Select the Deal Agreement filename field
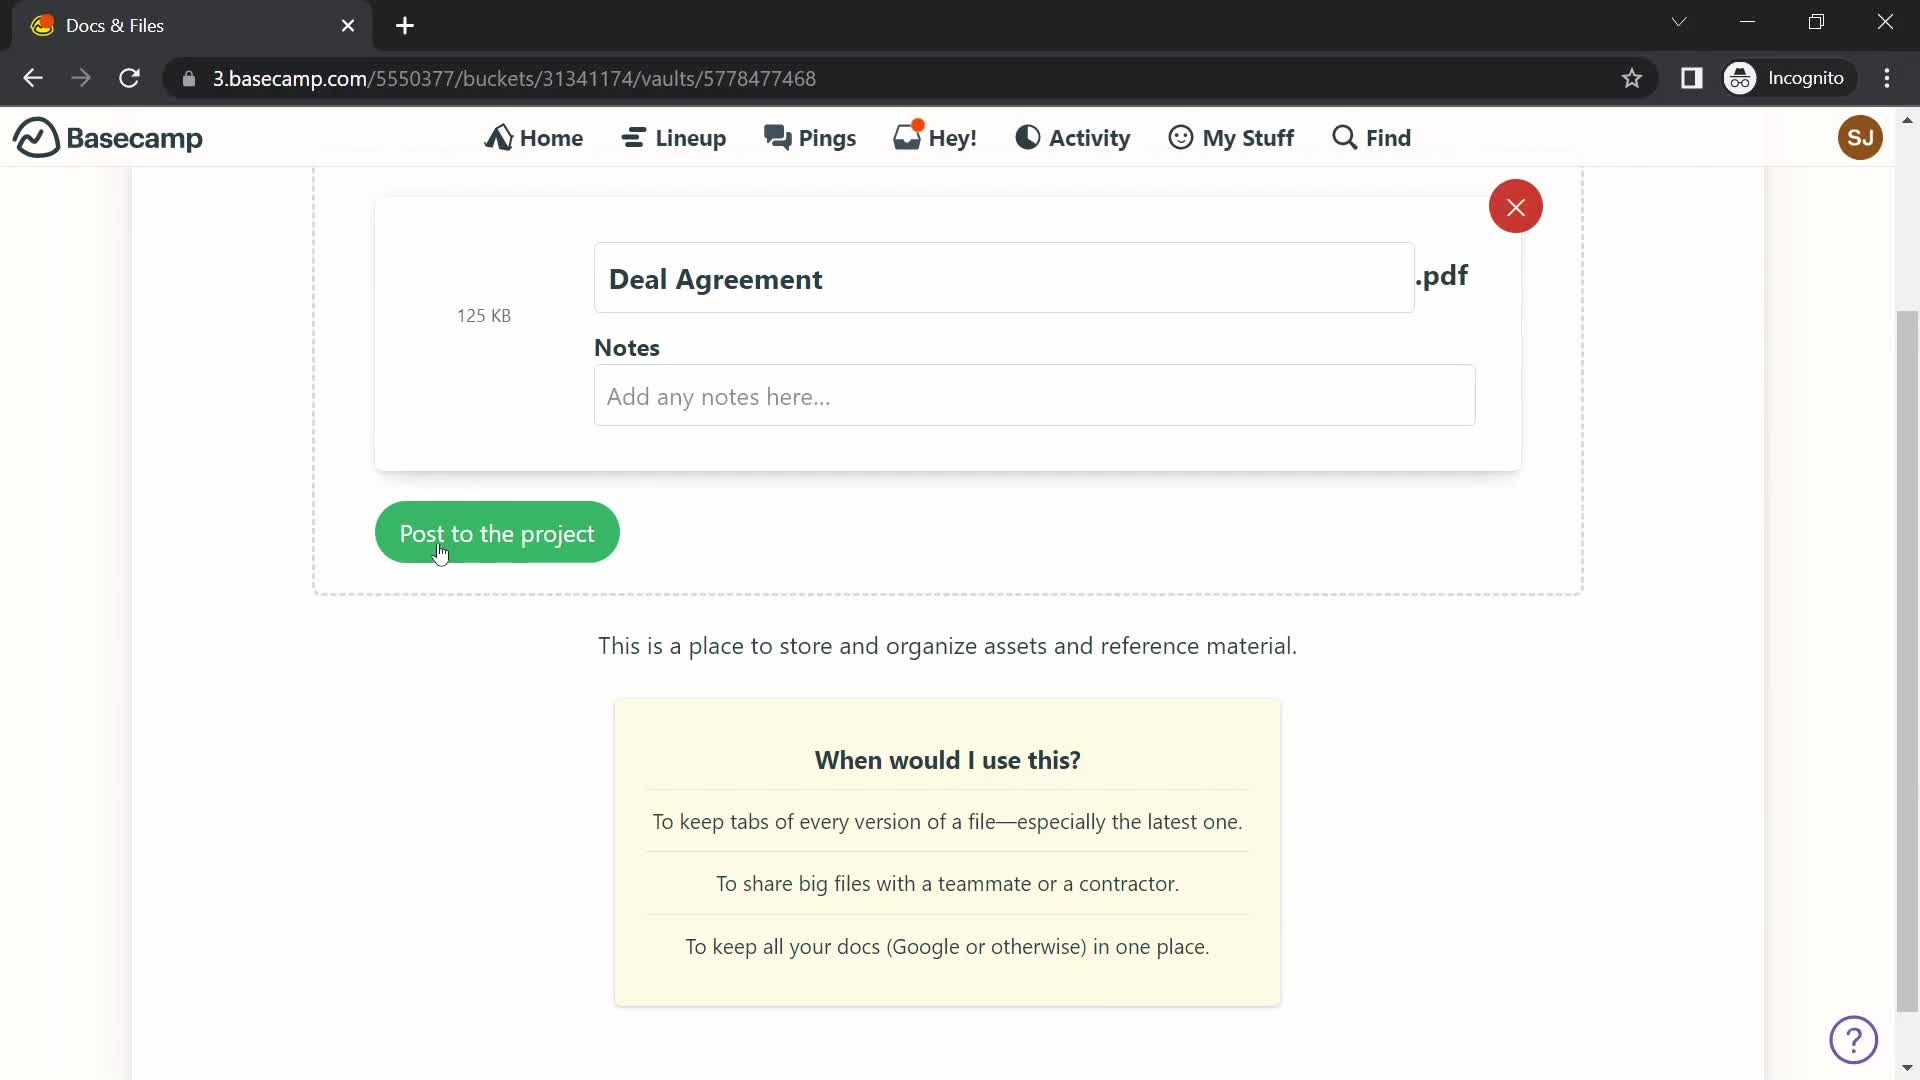The image size is (1920, 1080). pyautogui.click(x=1006, y=278)
